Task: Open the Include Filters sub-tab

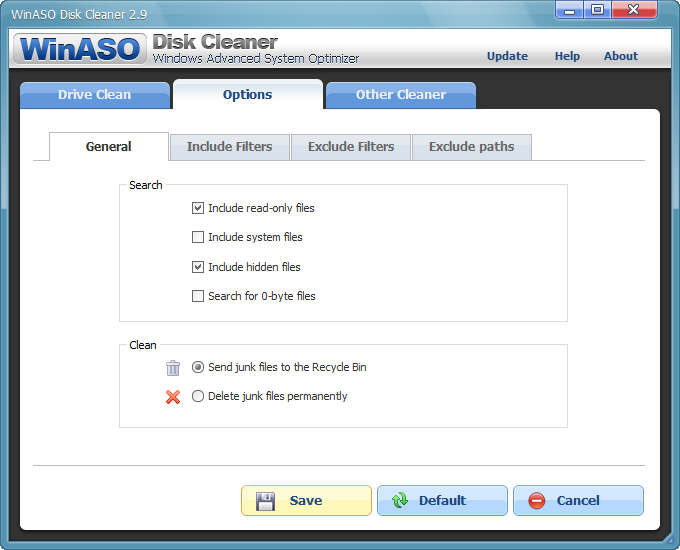Action: click(229, 147)
